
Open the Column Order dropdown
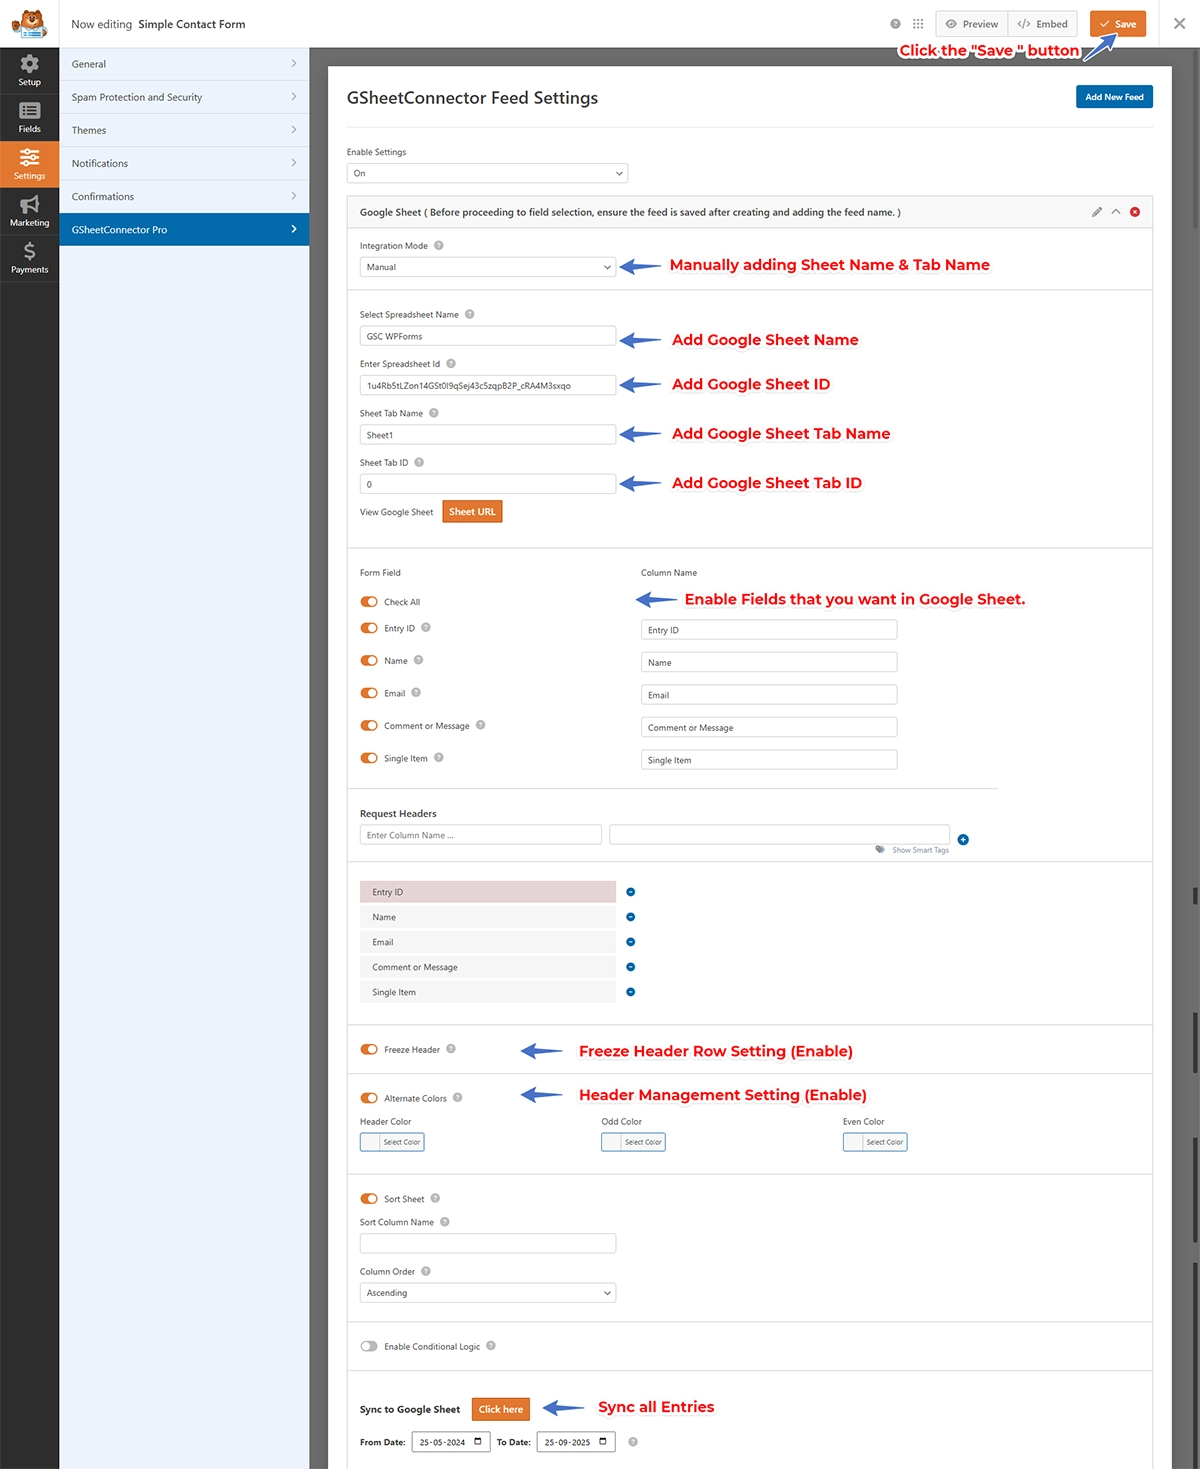[x=487, y=1293]
